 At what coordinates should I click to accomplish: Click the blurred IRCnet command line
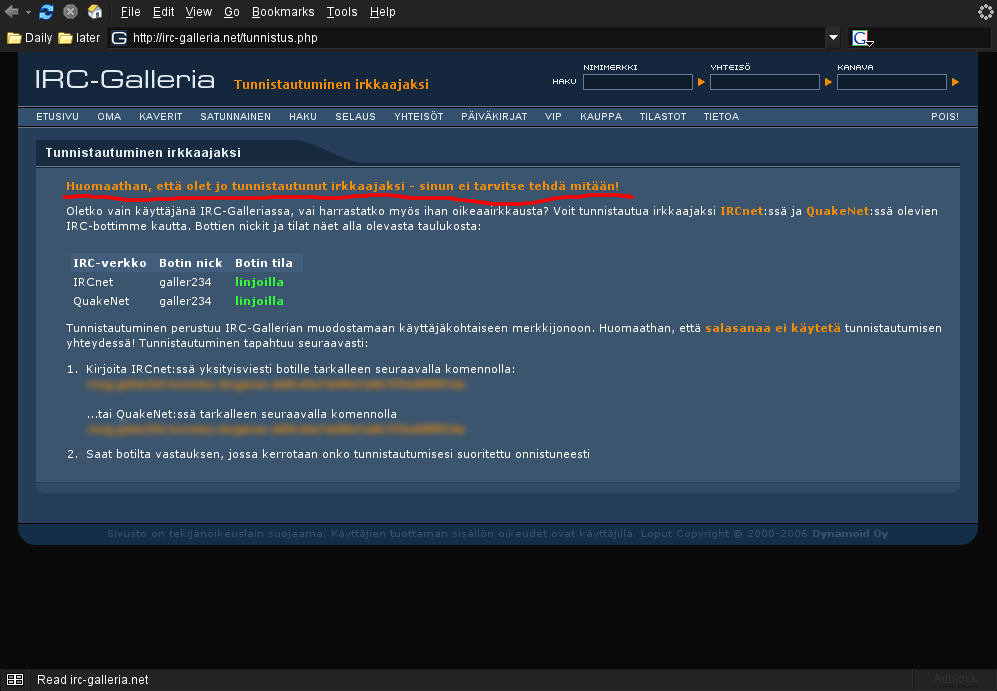[x=276, y=385]
